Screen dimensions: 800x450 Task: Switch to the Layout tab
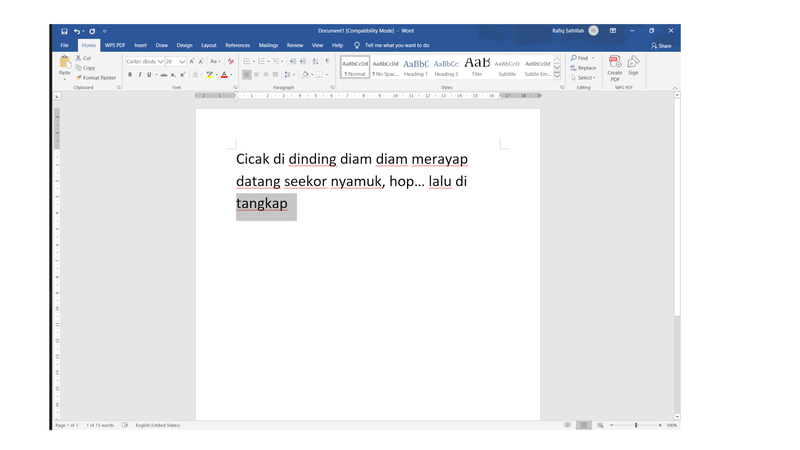pyautogui.click(x=209, y=45)
